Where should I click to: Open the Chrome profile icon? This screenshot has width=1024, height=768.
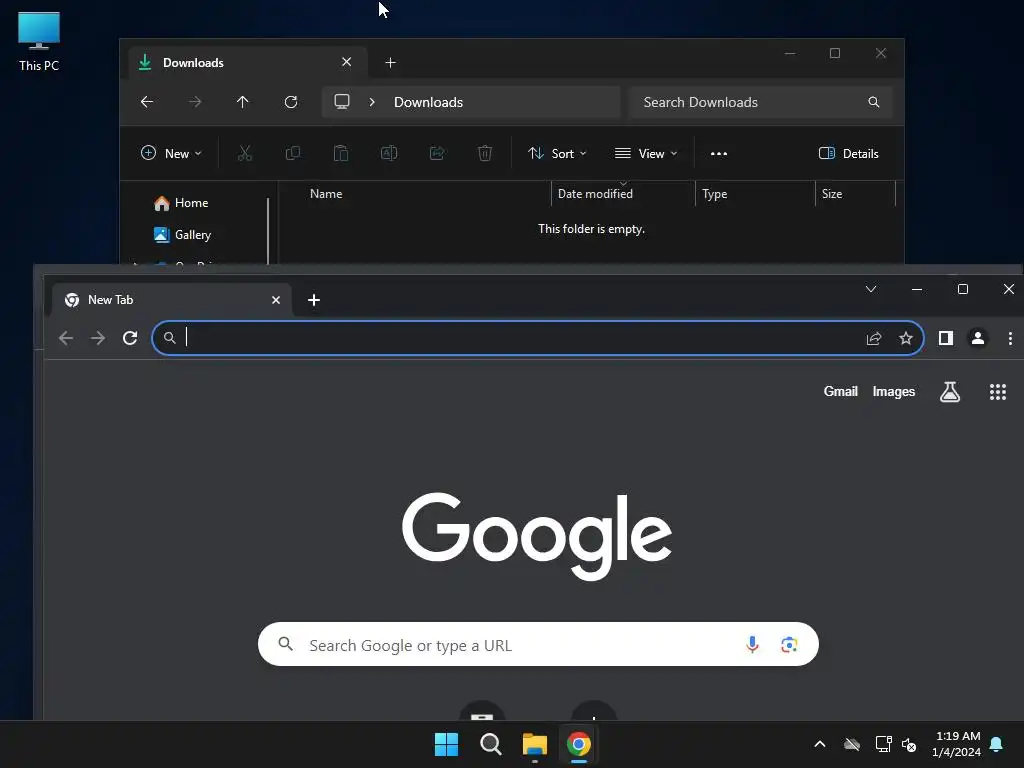[978, 338]
